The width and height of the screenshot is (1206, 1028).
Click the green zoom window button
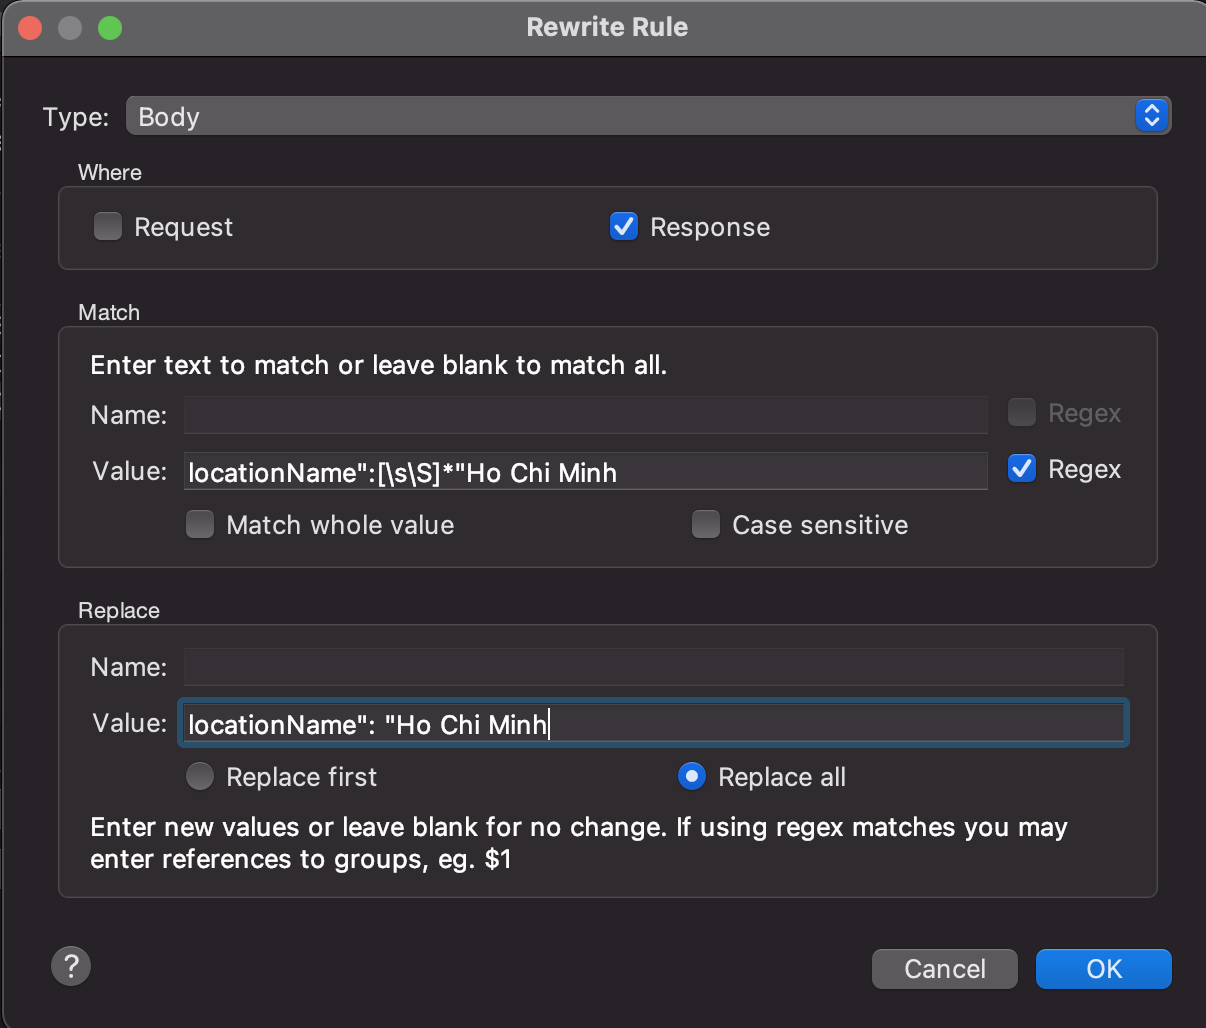pos(110,28)
